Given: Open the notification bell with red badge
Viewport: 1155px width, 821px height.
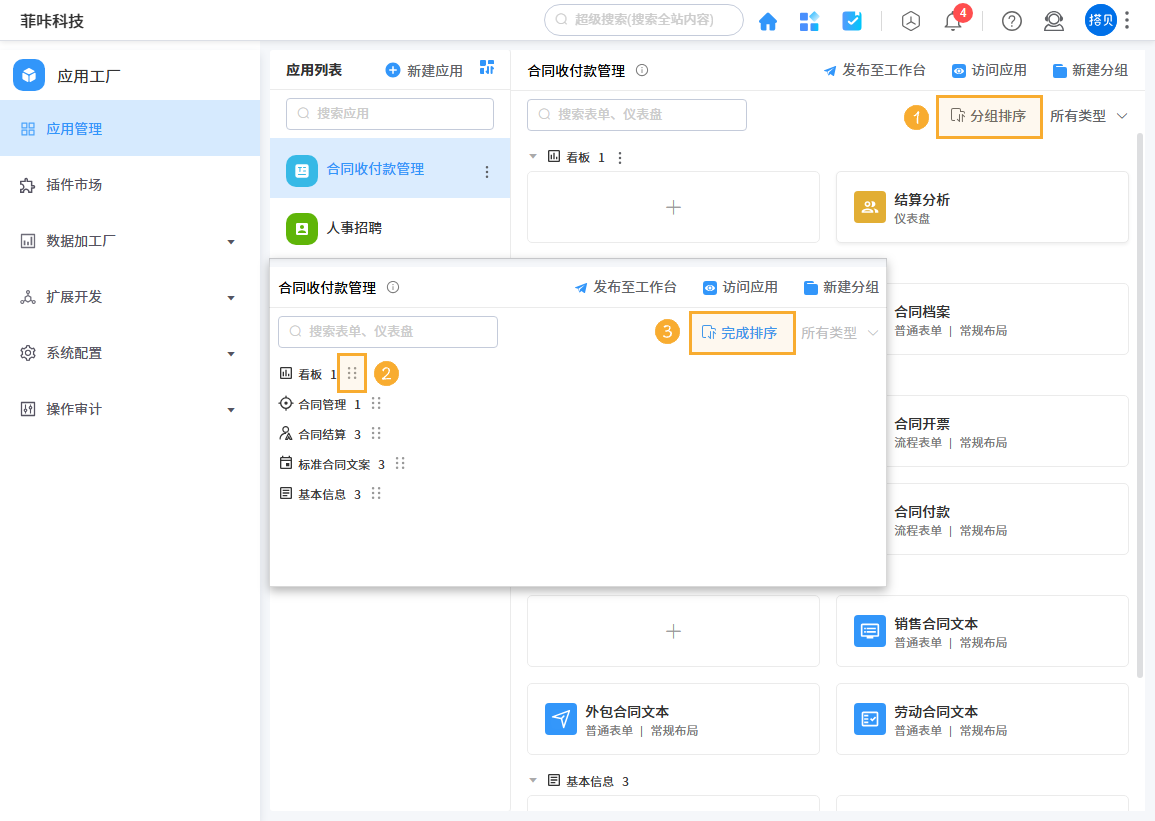Looking at the screenshot, I should (952, 21).
